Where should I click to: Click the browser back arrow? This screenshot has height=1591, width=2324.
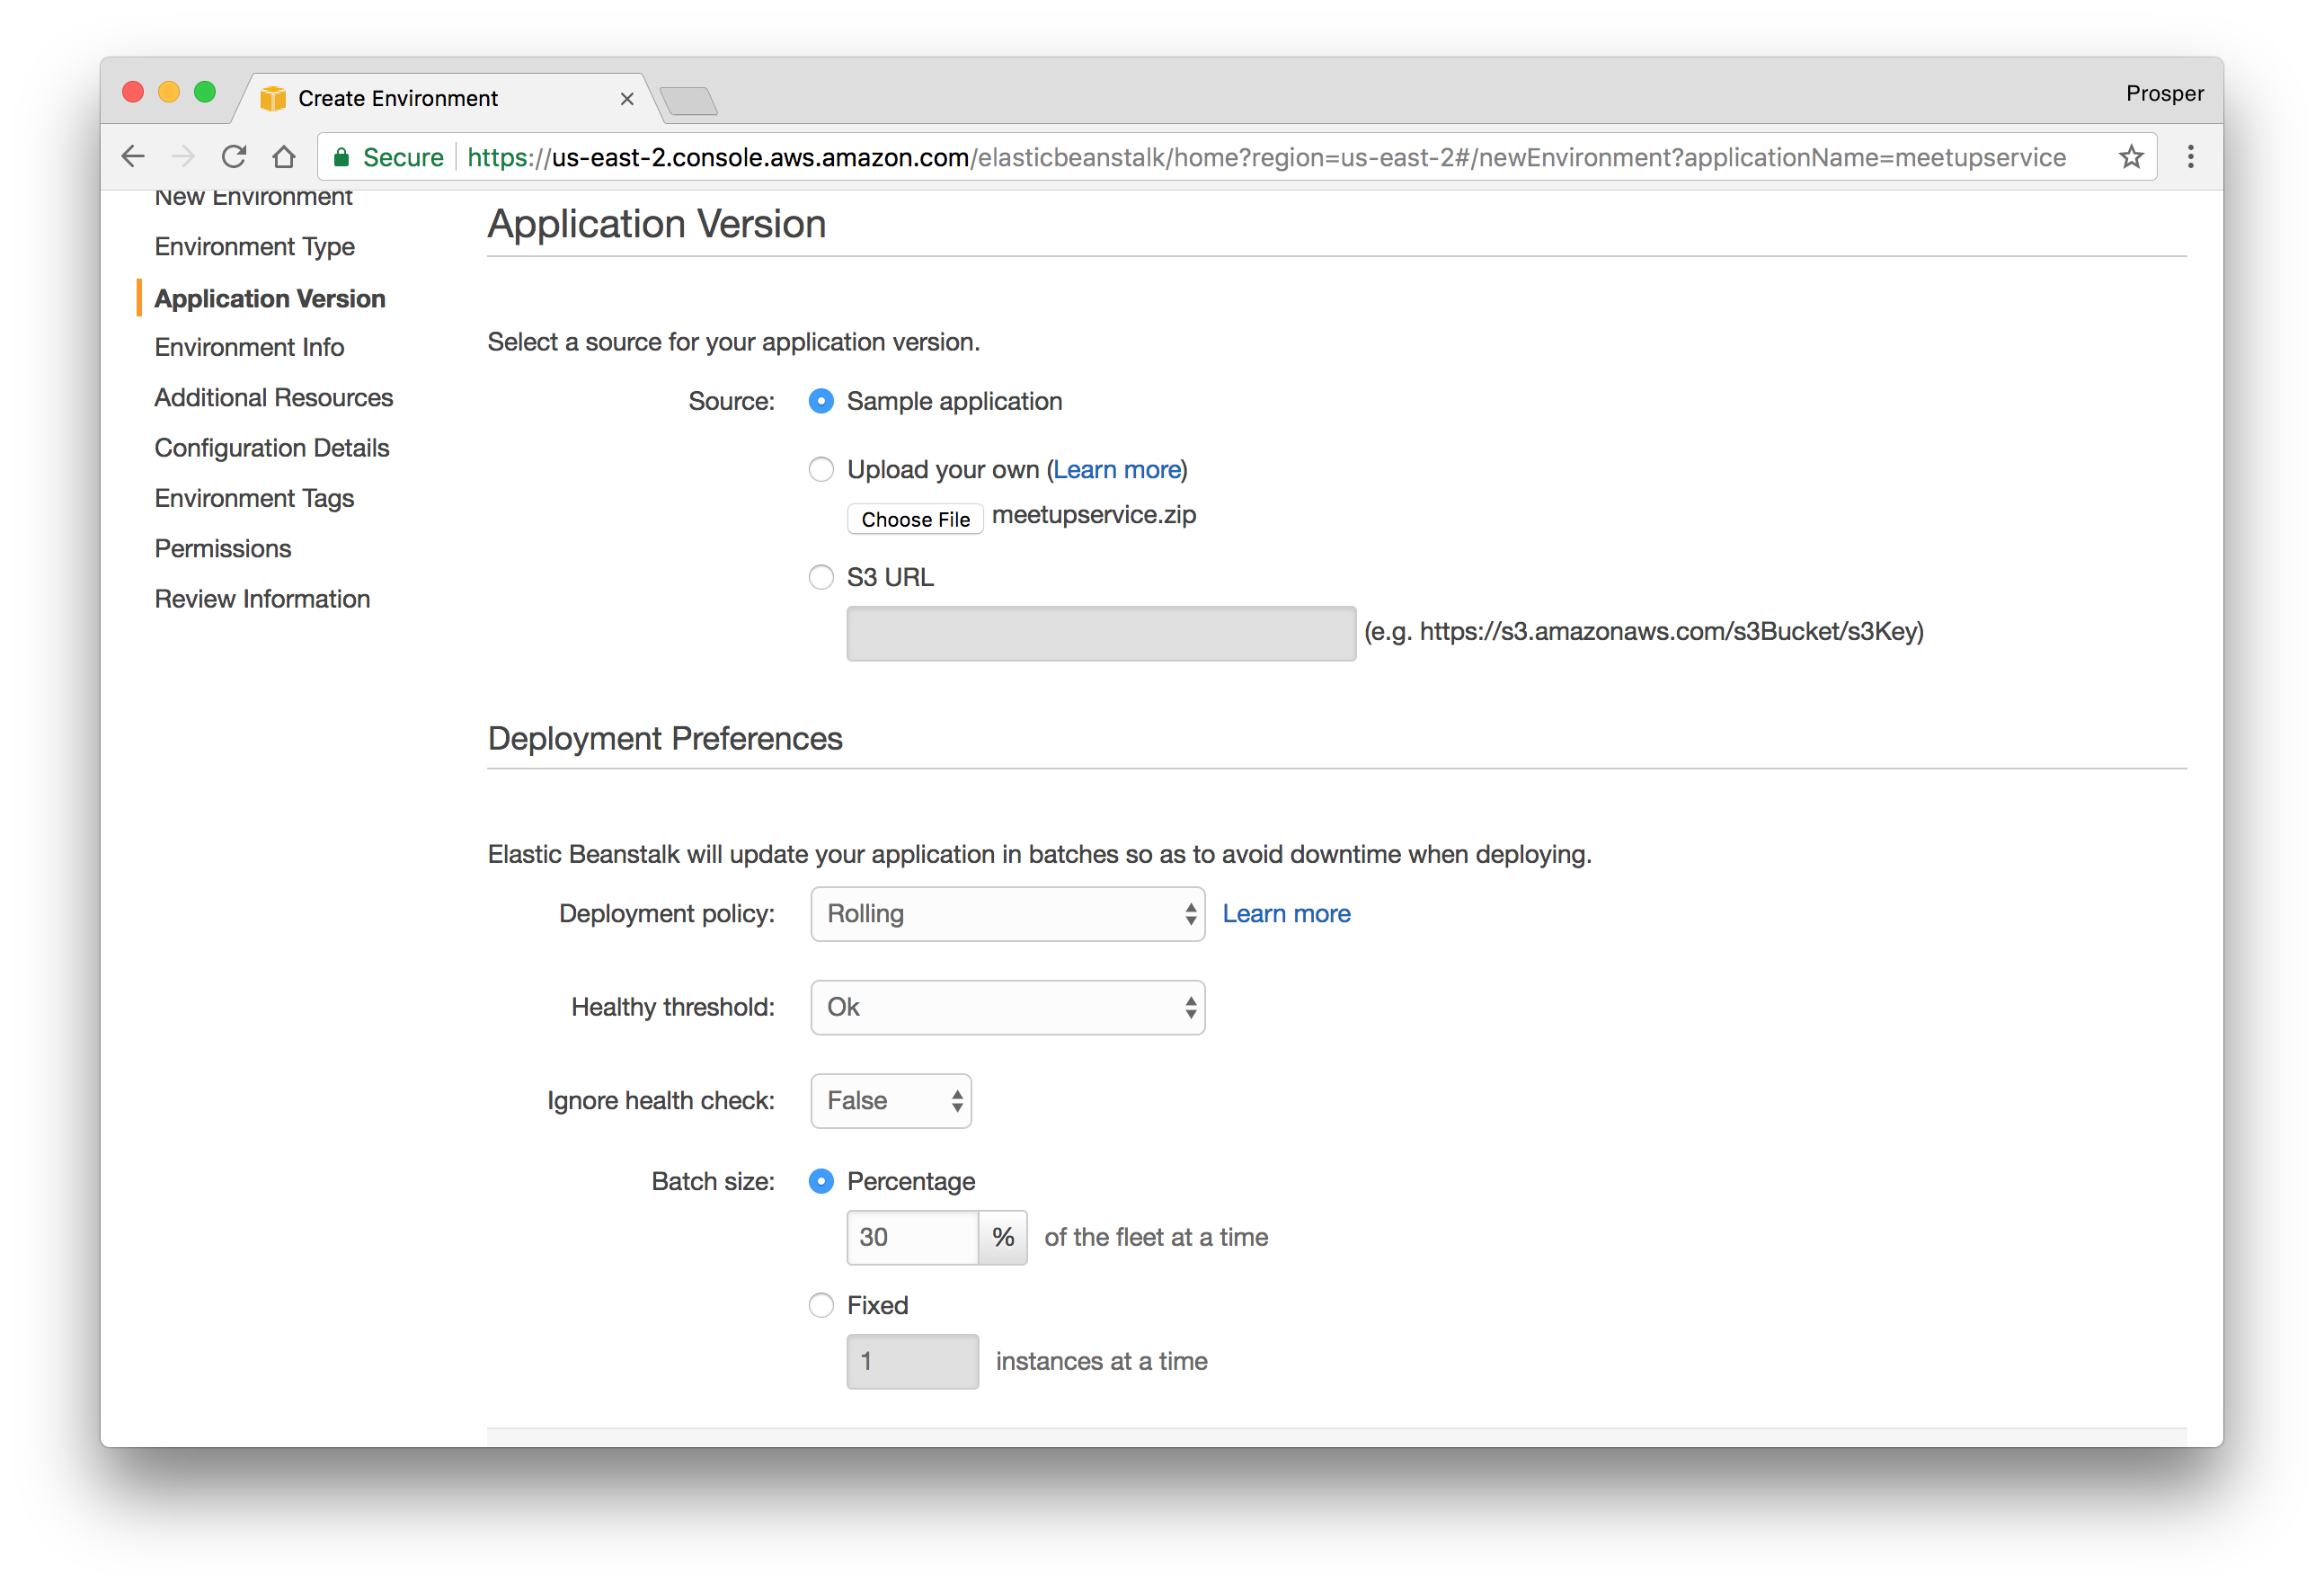point(133,157)
